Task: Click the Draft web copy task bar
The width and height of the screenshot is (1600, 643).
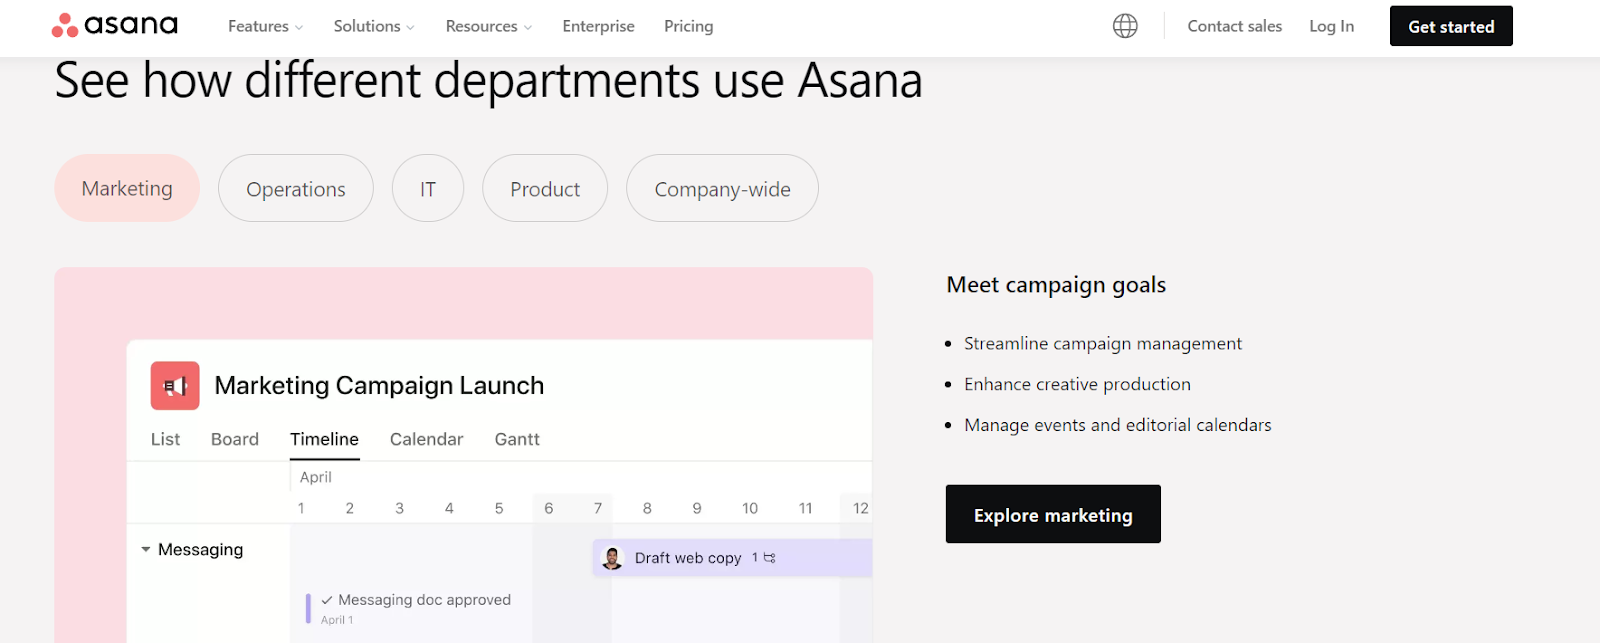Action: click(x=732, y=558)
